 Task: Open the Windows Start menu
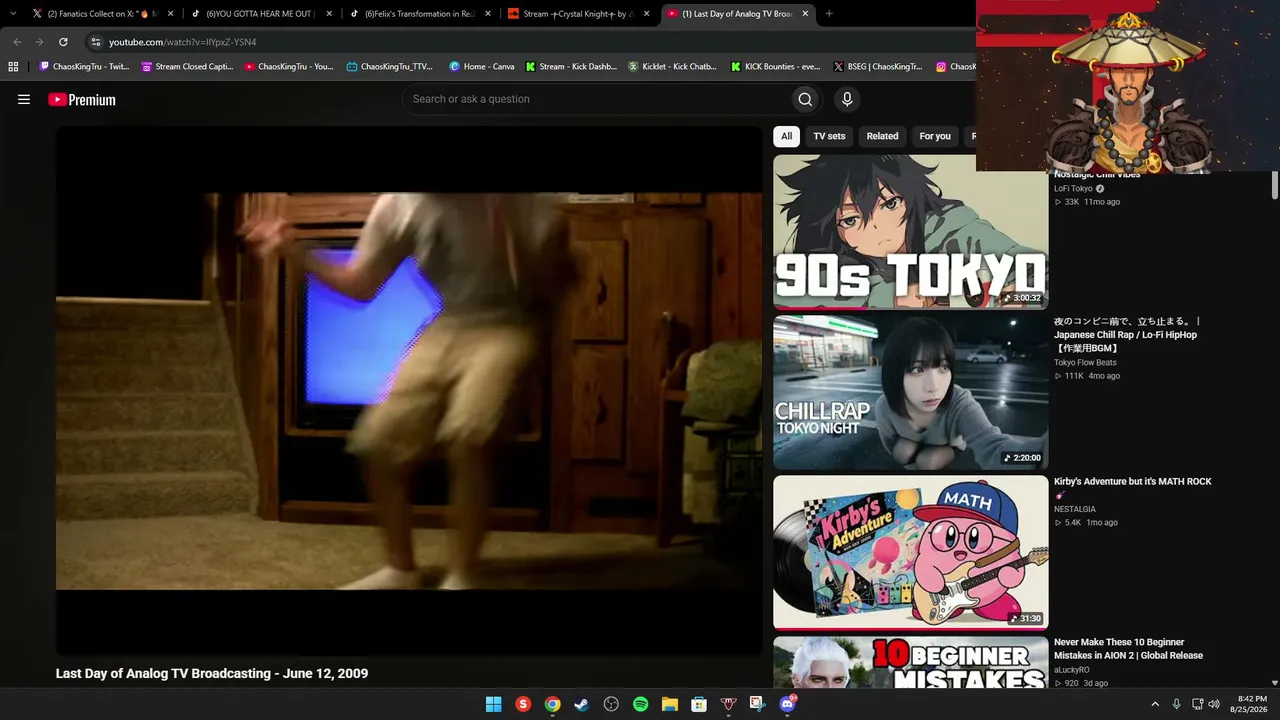point(493,704)
